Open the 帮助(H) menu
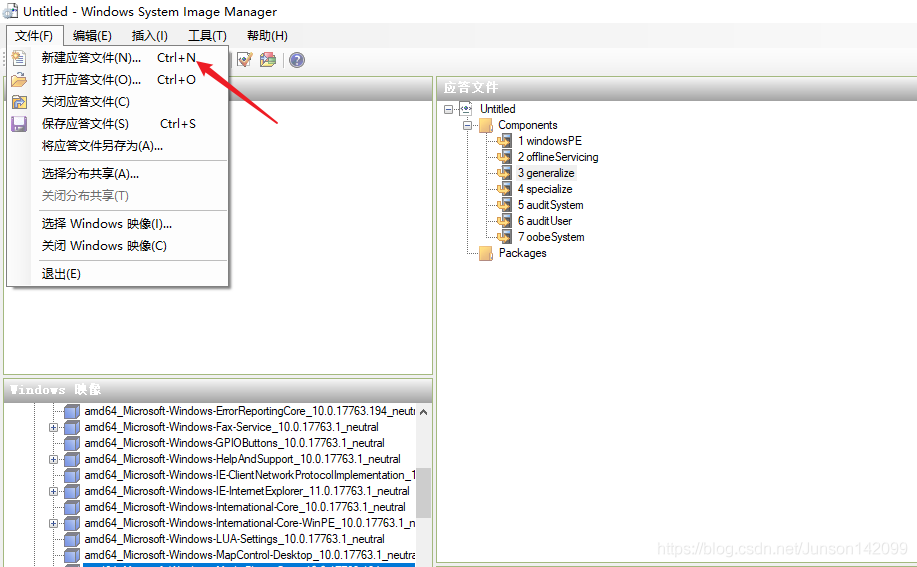Image resolution: width=917 pixels, height=567 pixels. point(267,36)
